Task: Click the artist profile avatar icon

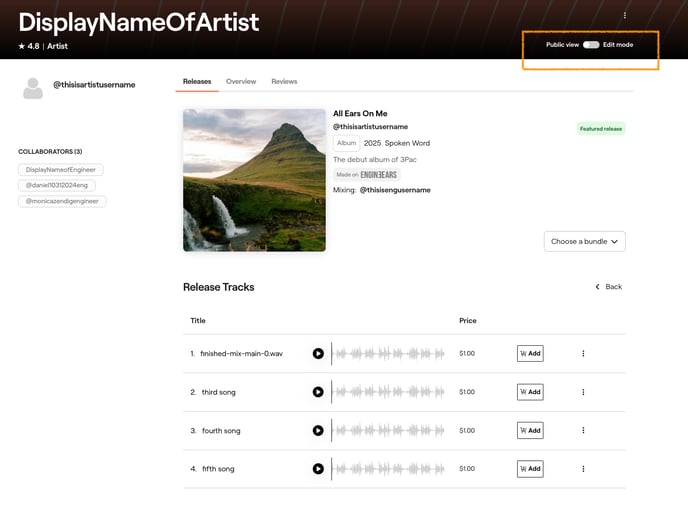Action: [x=33, y=88]
